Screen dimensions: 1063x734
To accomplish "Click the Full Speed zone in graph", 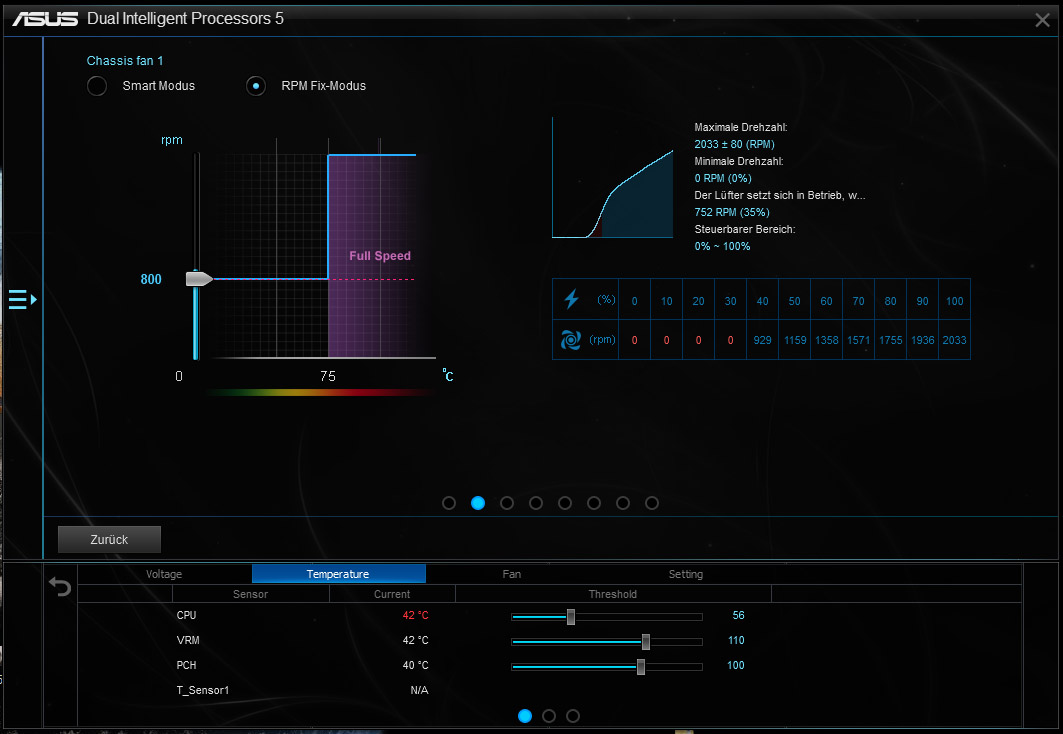I will (380, 256).
